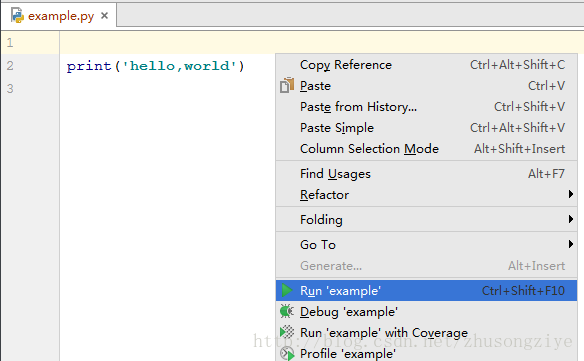The image size is (584, 361).
Task: Click the Alt+Shift+Insert shortcut label
Action: coord(520,149)
